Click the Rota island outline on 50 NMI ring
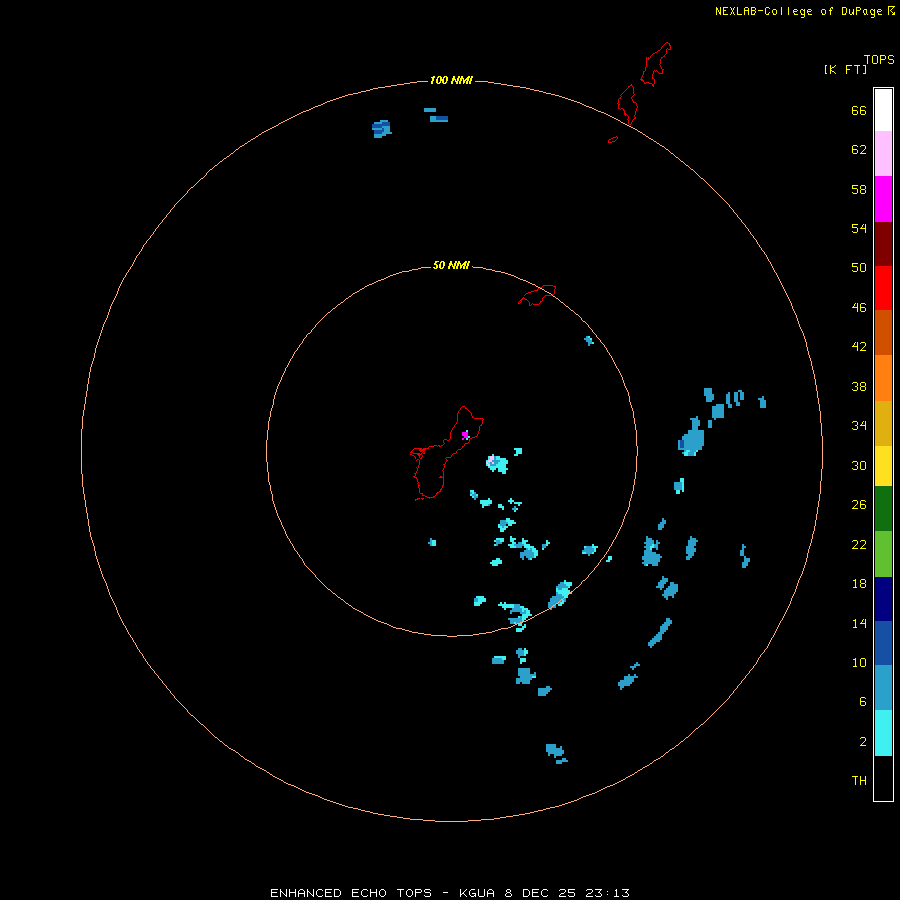The width and height of the screenshot is (900, 900). (x=537, y=295)
